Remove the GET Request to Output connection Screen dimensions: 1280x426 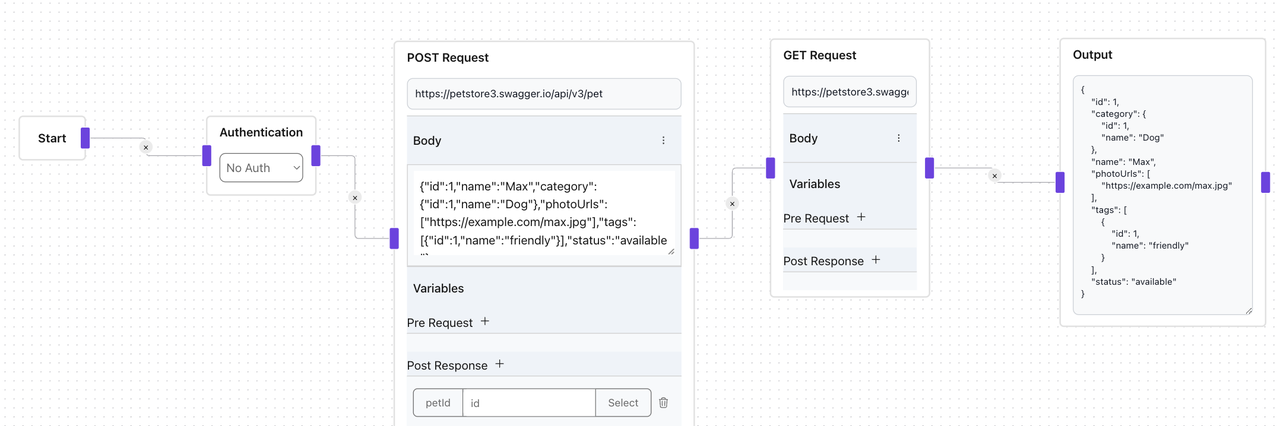(x=994, y=176)
